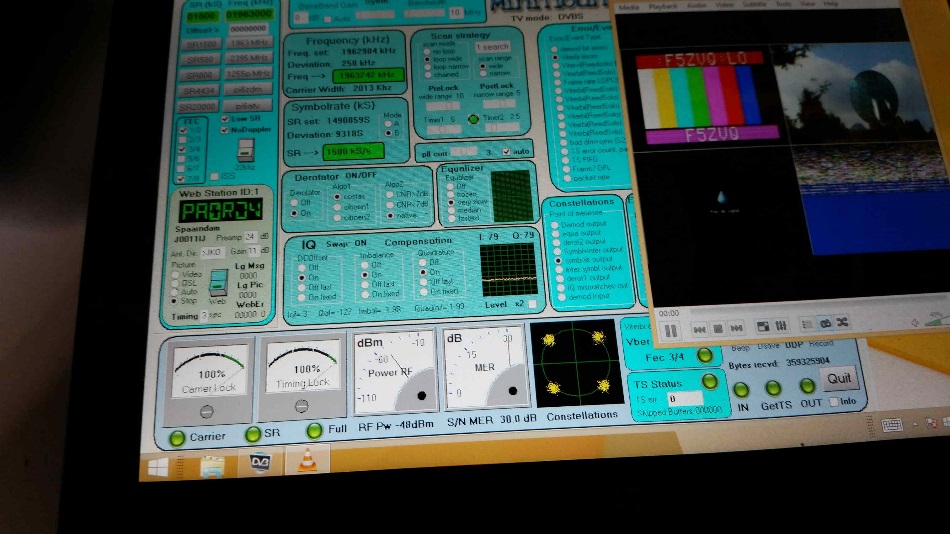950x534 pixels.
Task: Click the Full green indicator LED
Action: [314, 430]
